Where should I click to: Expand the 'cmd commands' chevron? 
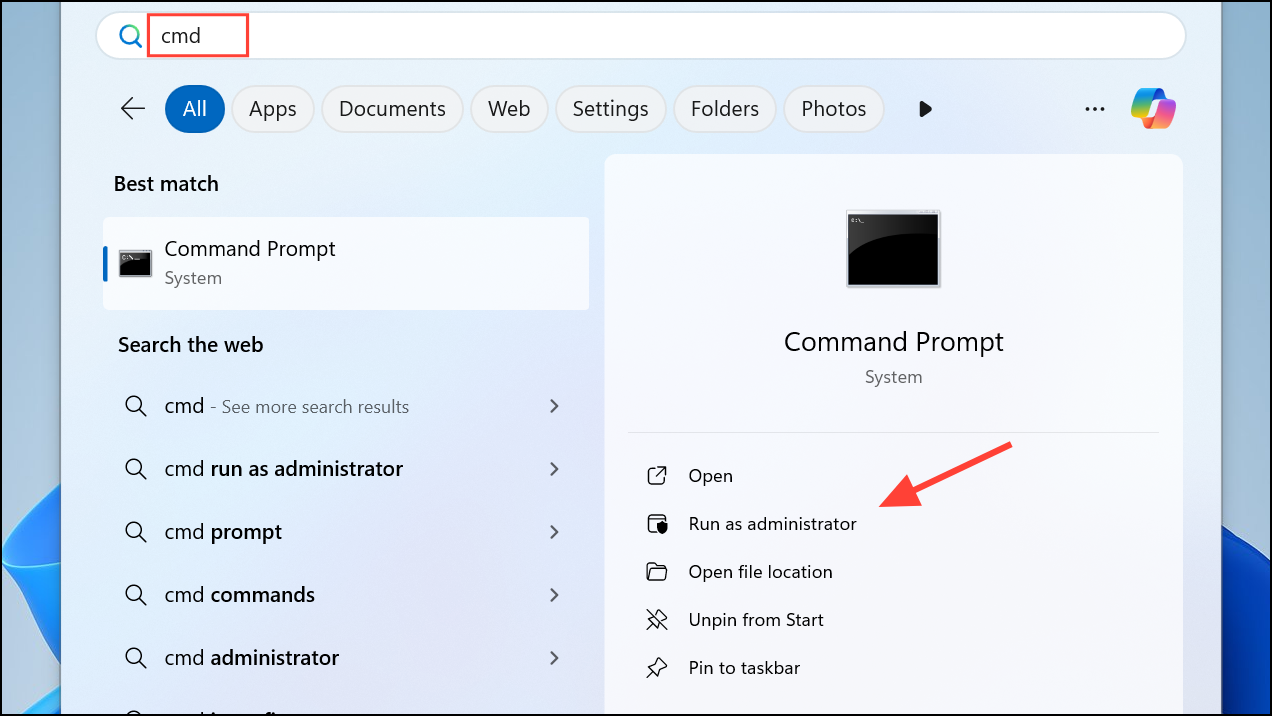click(x=554, y=595)
